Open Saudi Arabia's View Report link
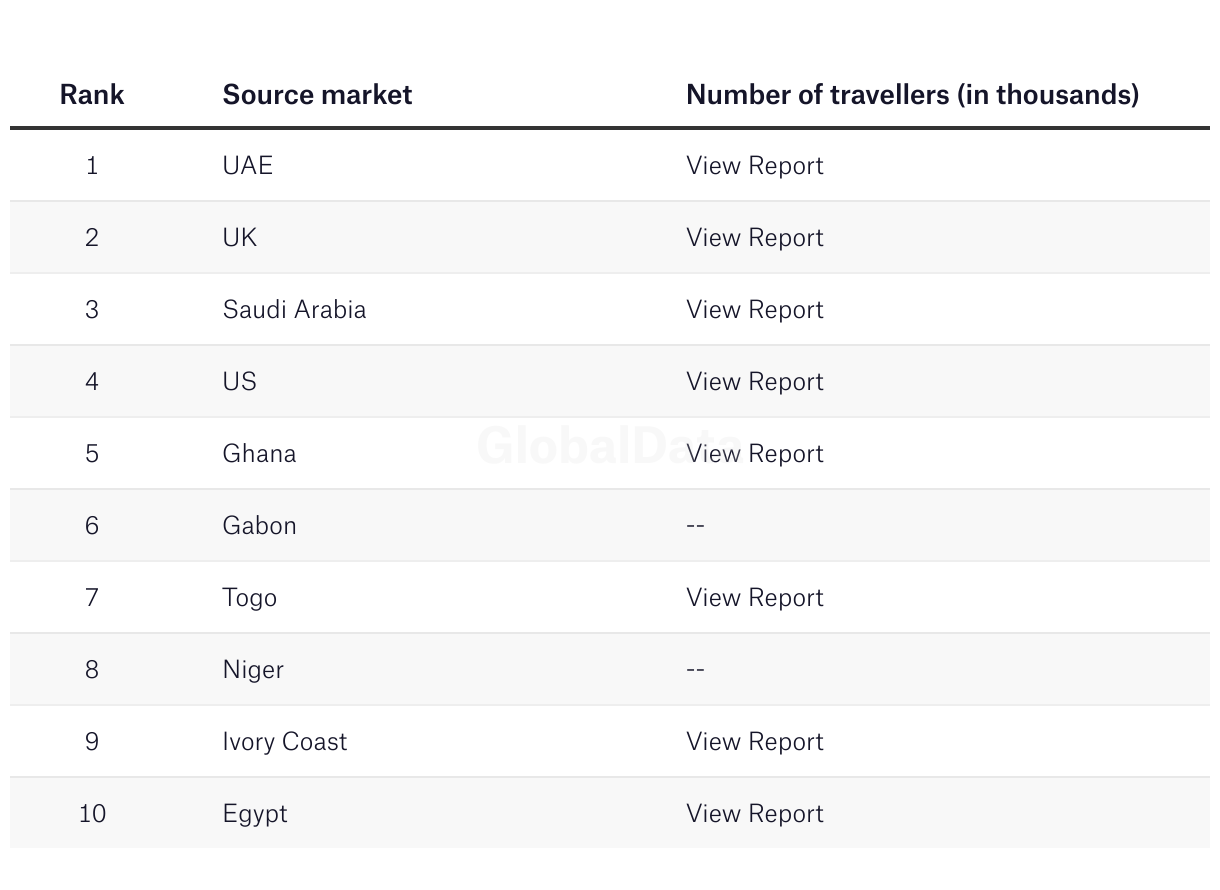Image resolution: width=1220 pixels, height=890 pixels. [x=754, y=310]
